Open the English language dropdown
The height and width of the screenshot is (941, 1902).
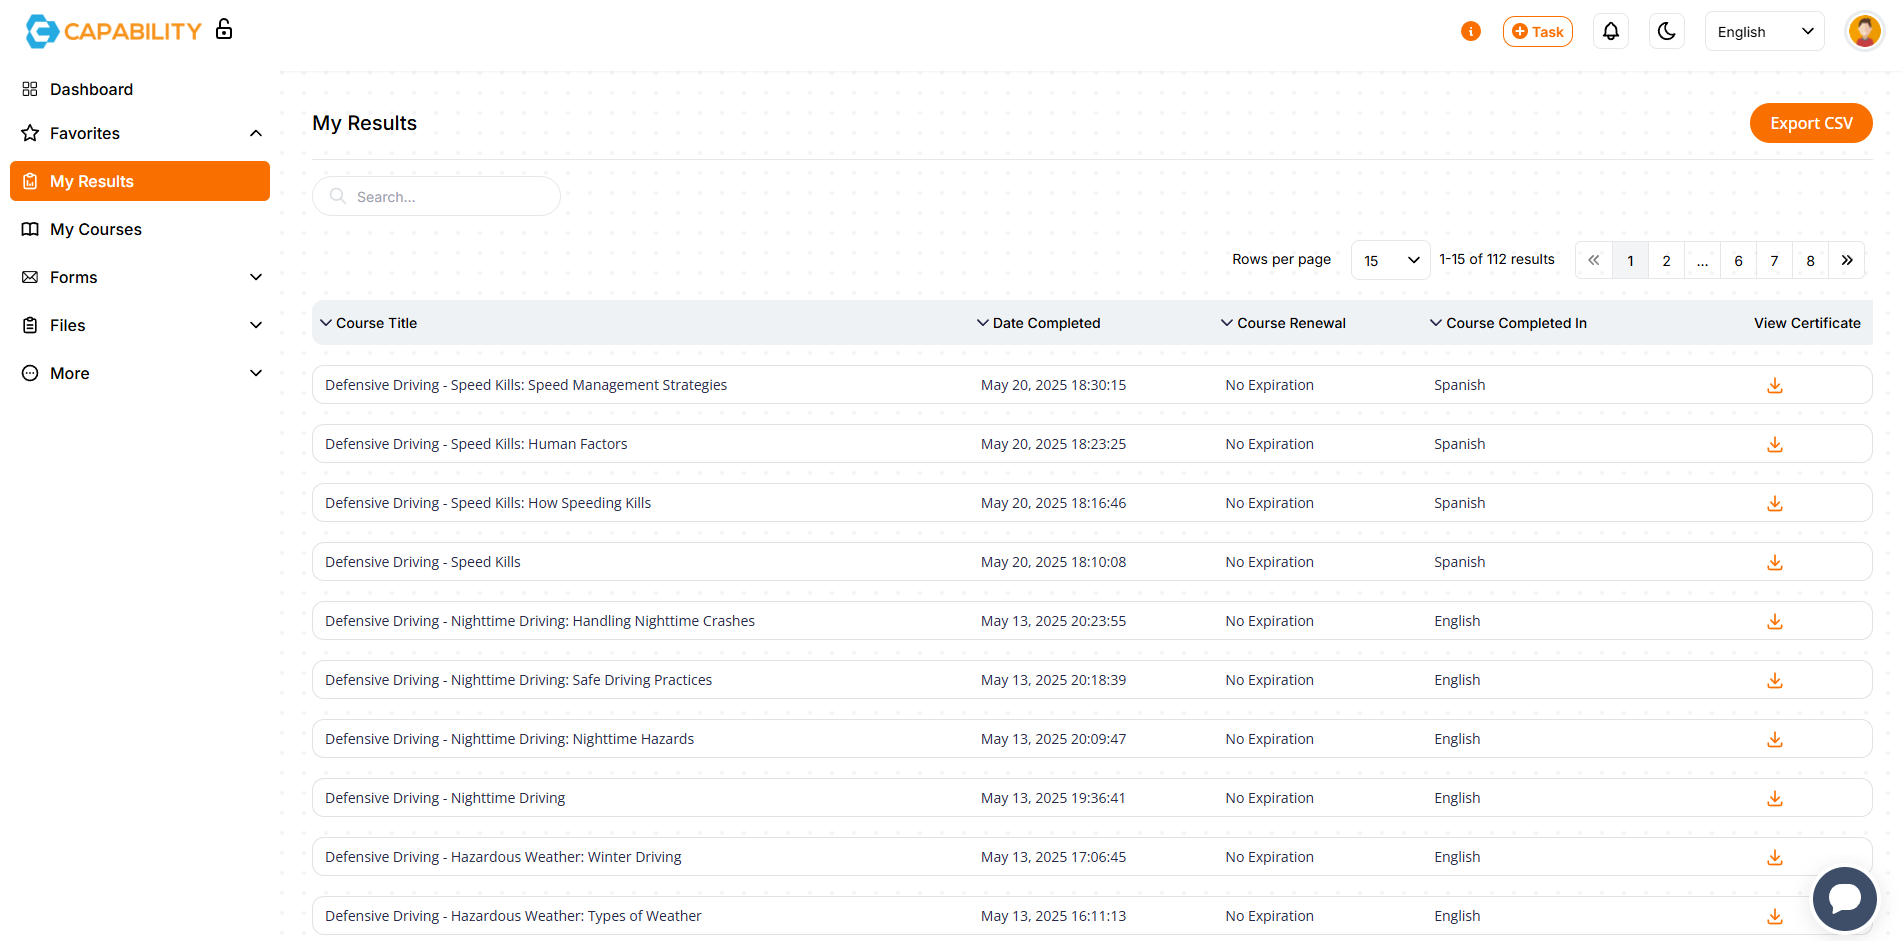tap(1764, 31)
